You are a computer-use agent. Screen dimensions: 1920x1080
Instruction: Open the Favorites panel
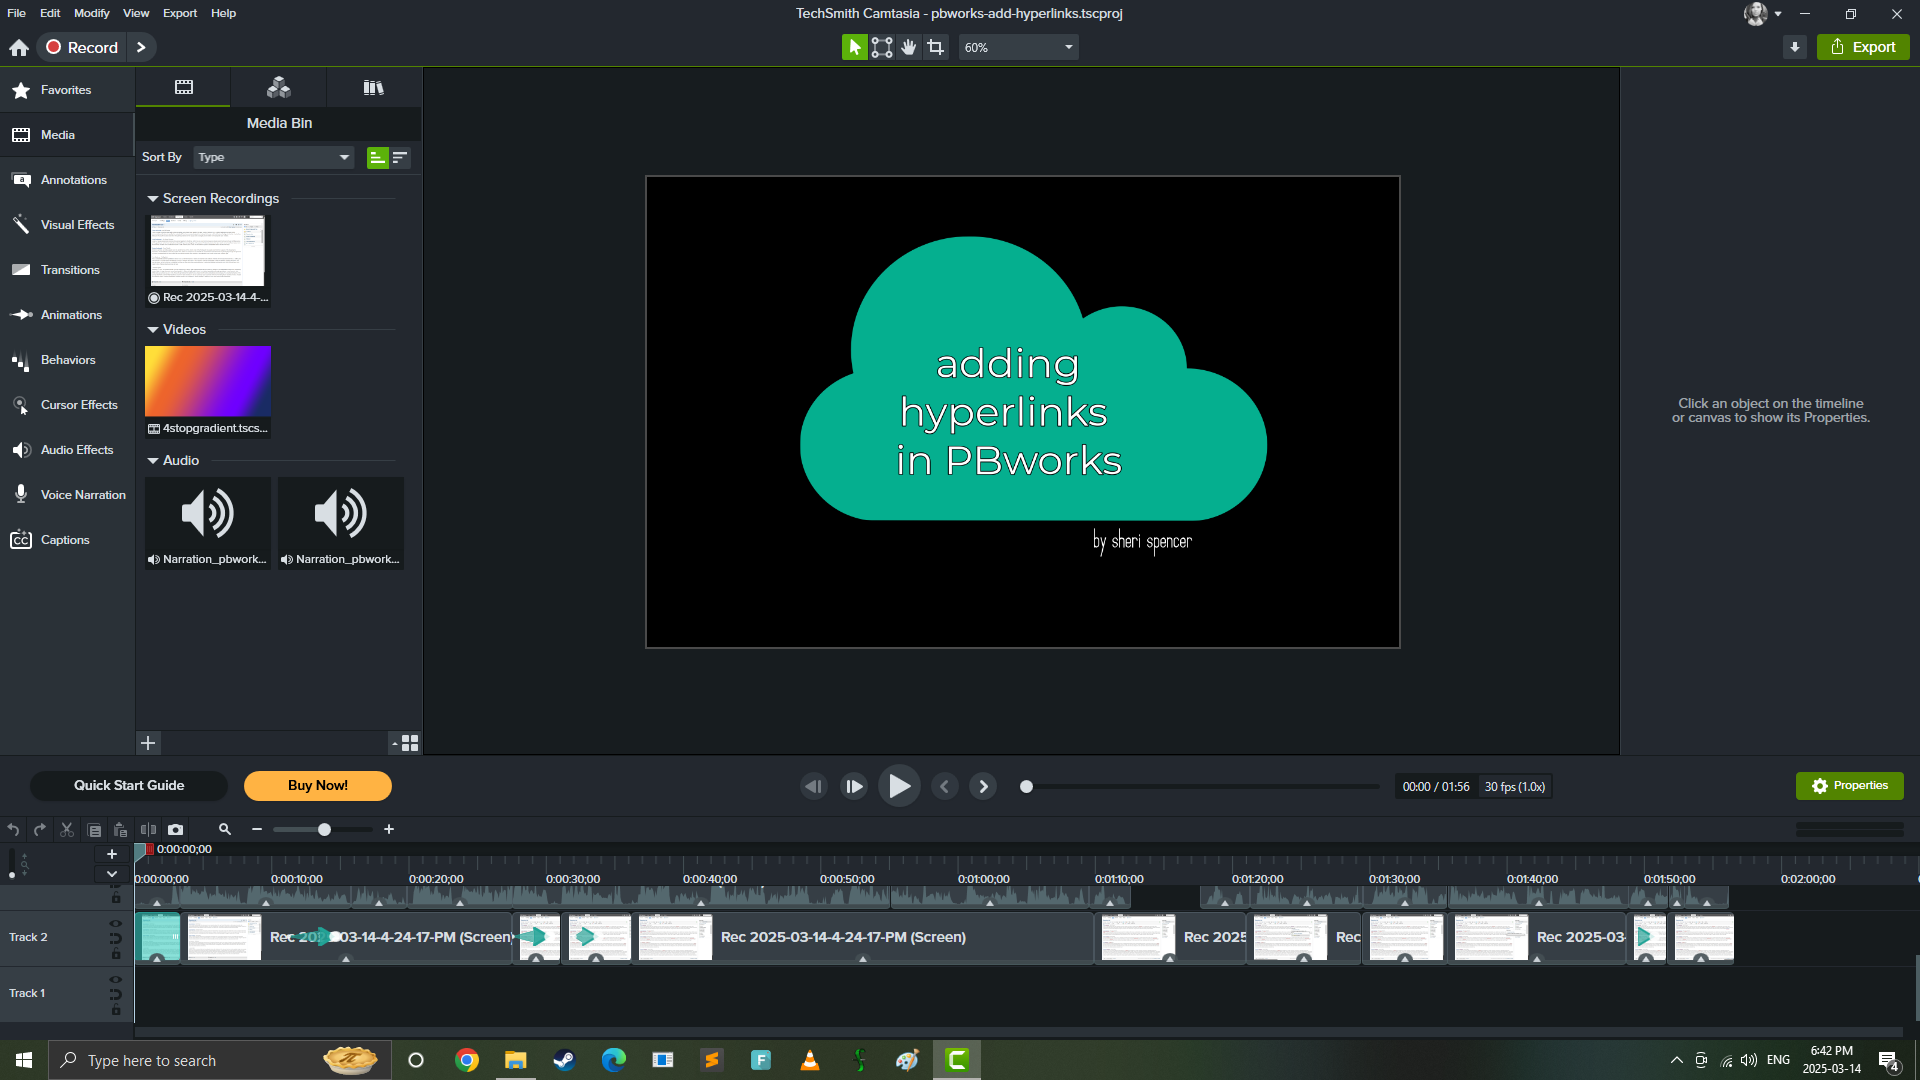(x=67, y=90)
